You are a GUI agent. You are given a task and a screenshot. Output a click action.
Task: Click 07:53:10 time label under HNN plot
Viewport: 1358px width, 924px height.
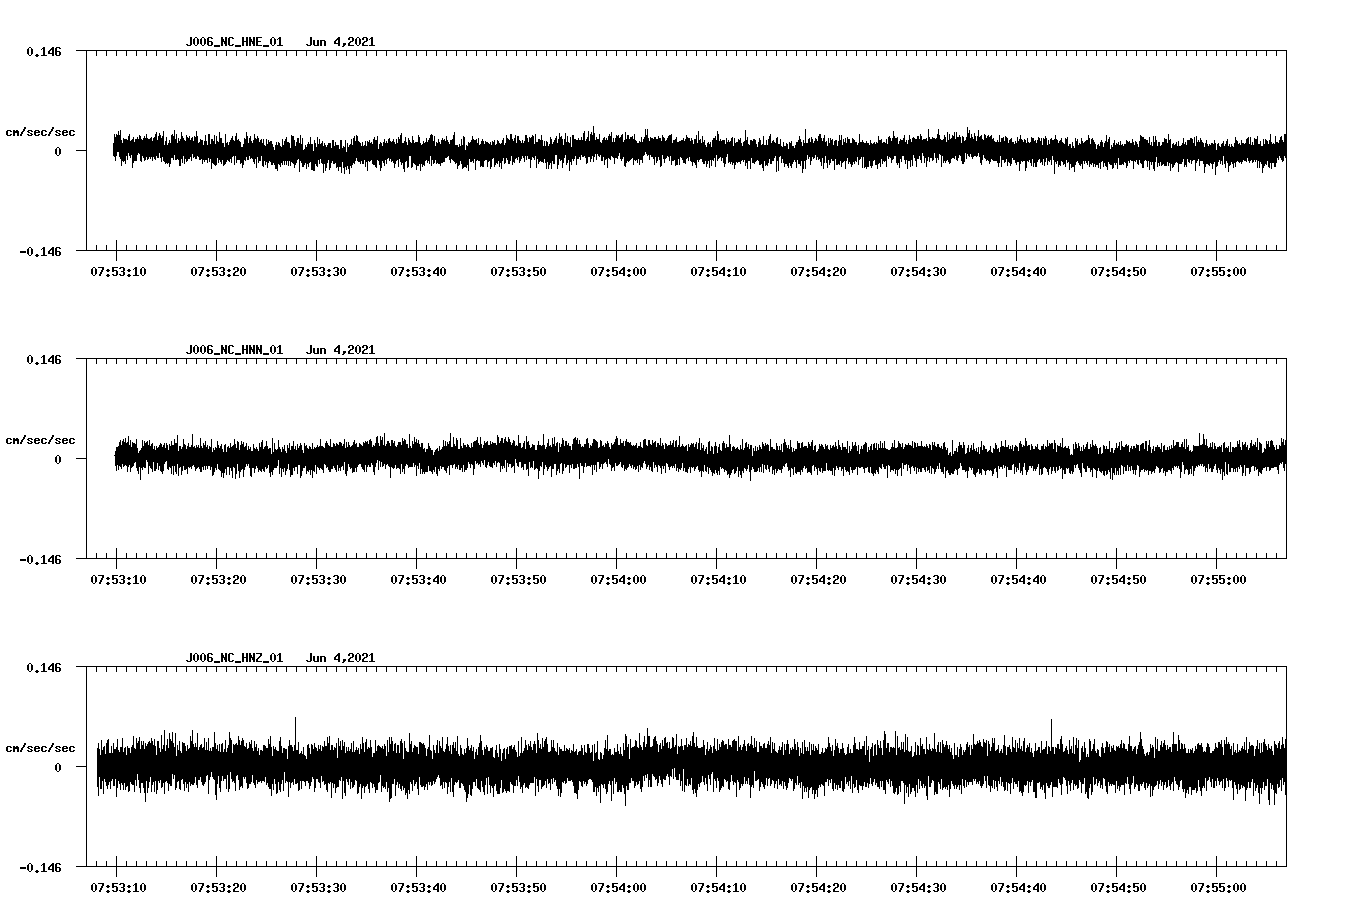118,579
